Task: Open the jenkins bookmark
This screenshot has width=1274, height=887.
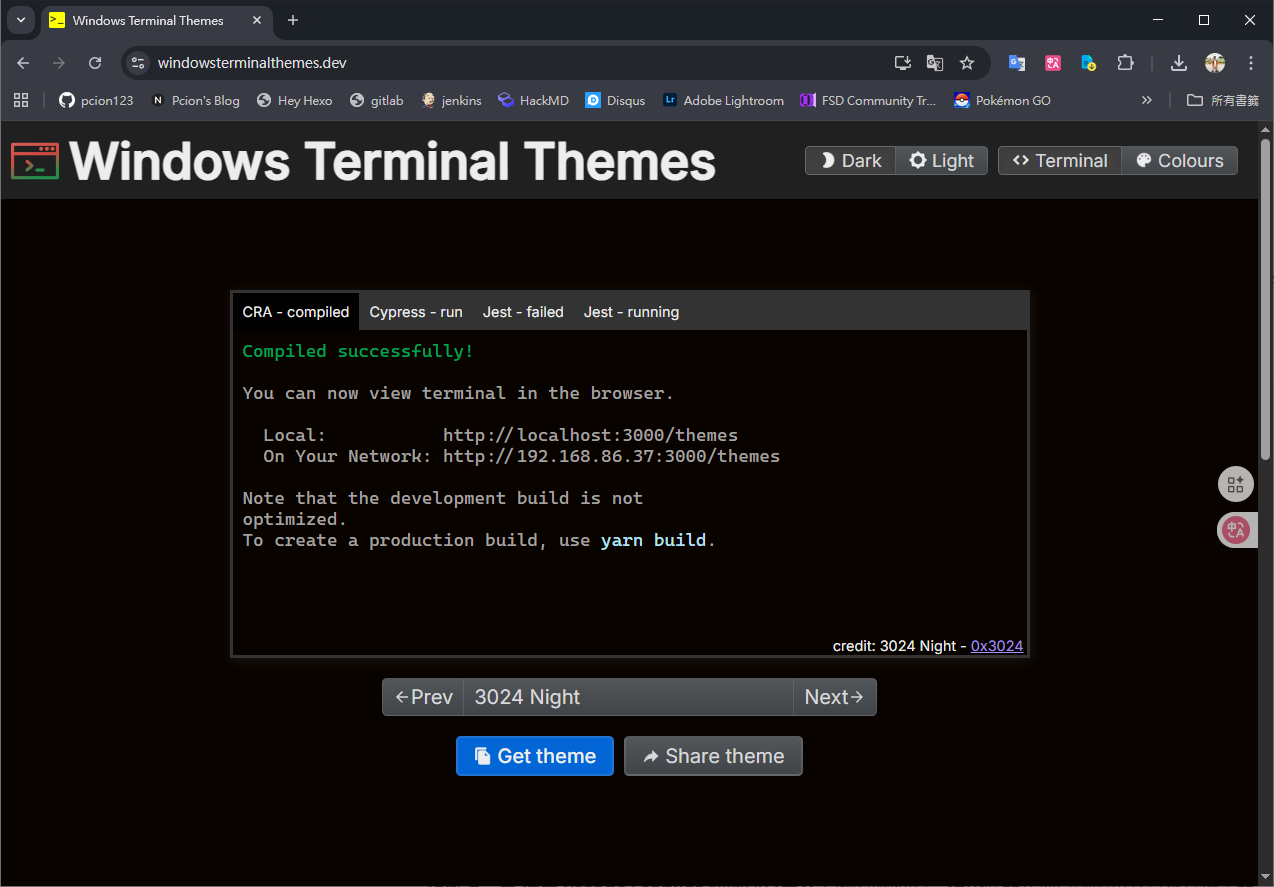Action: [x=452, y=100]
